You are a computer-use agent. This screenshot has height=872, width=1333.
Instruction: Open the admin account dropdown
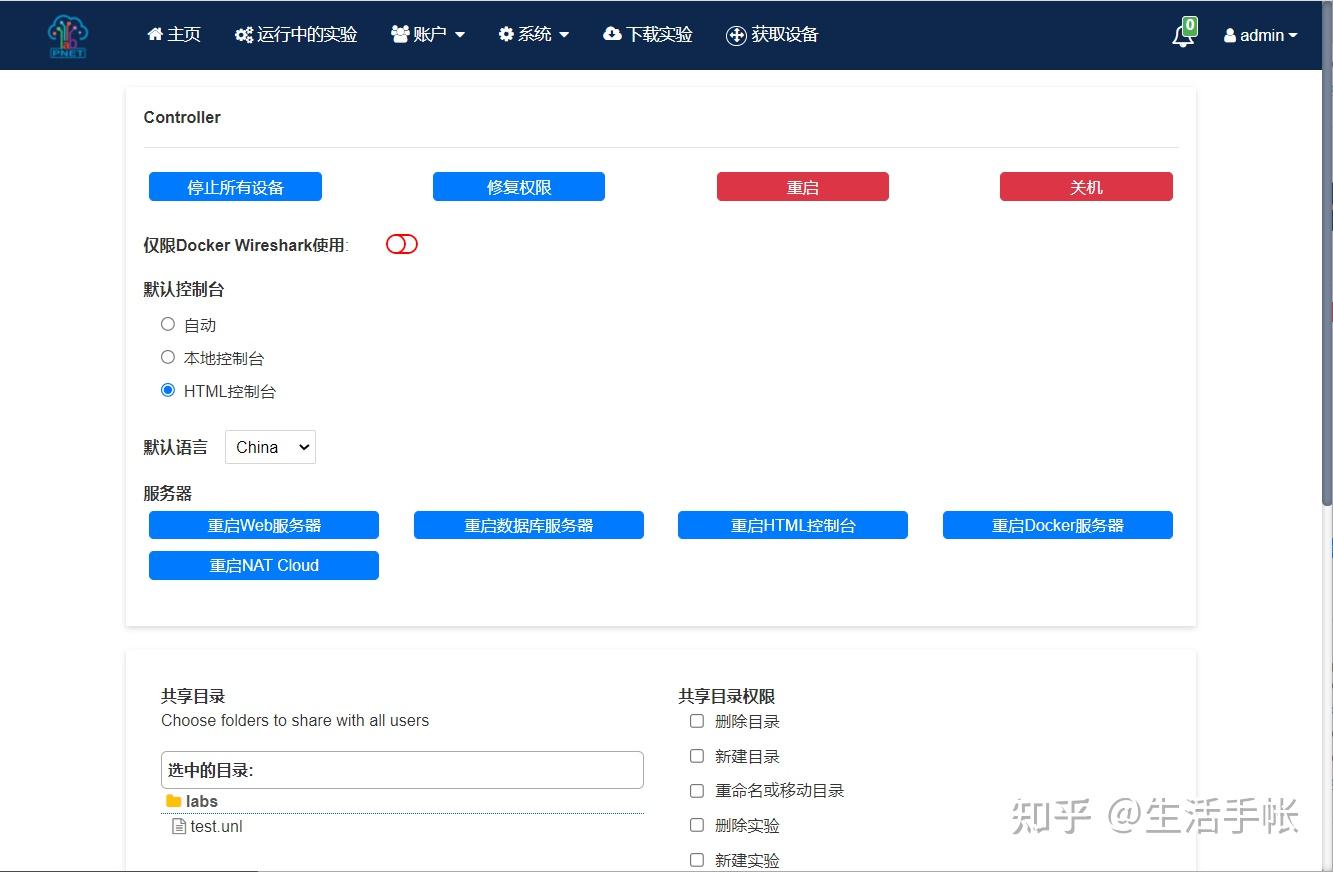(1260, 34)
